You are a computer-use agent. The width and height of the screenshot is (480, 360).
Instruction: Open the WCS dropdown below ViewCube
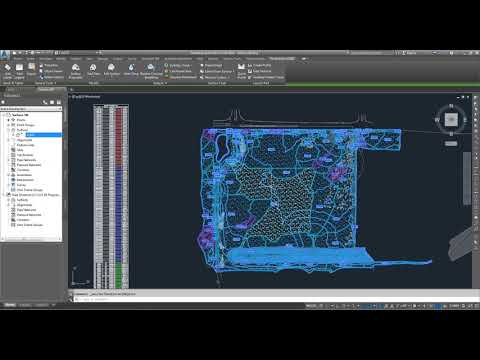tap(451, 144)
